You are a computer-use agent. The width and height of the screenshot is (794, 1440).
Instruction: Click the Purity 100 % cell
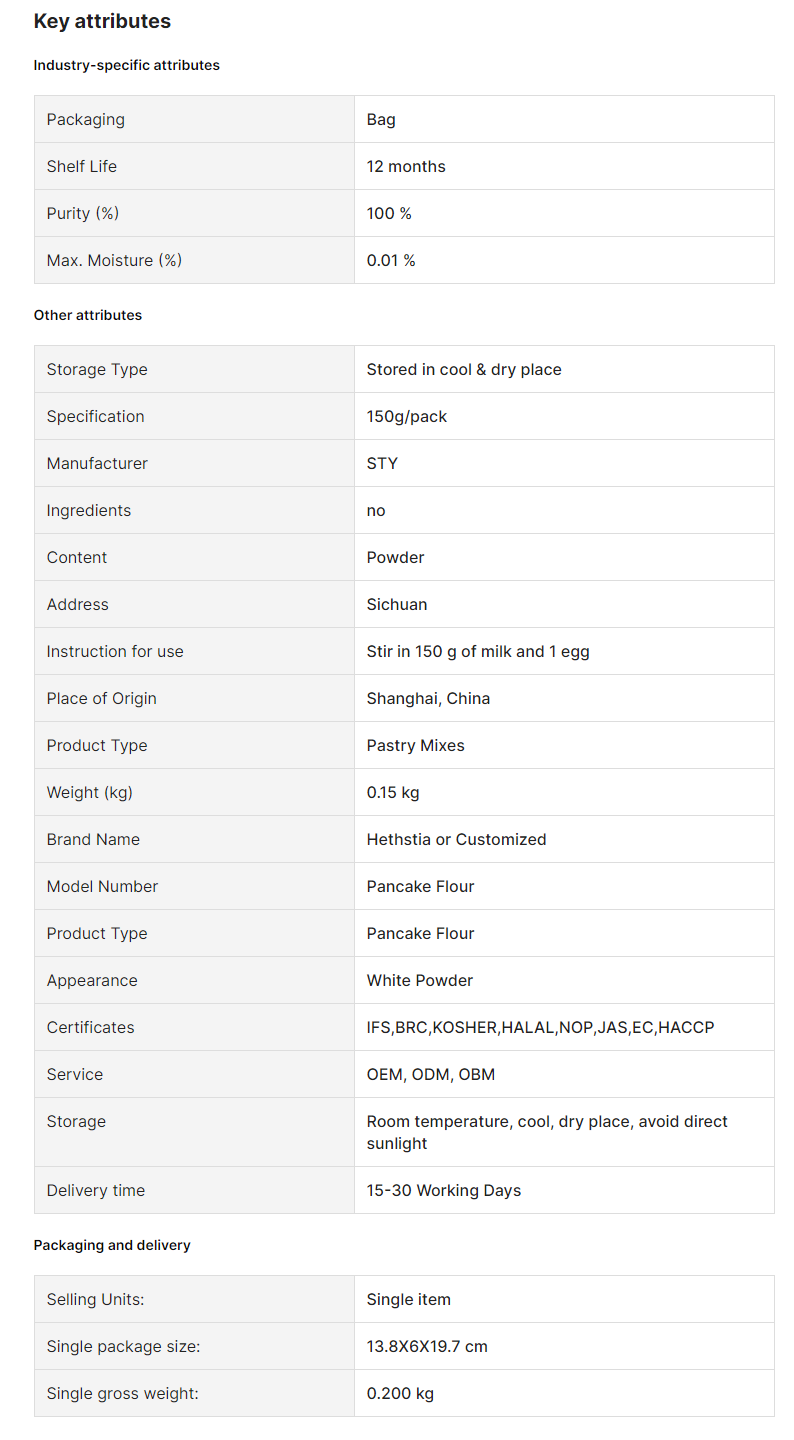(x=564, y=213)
